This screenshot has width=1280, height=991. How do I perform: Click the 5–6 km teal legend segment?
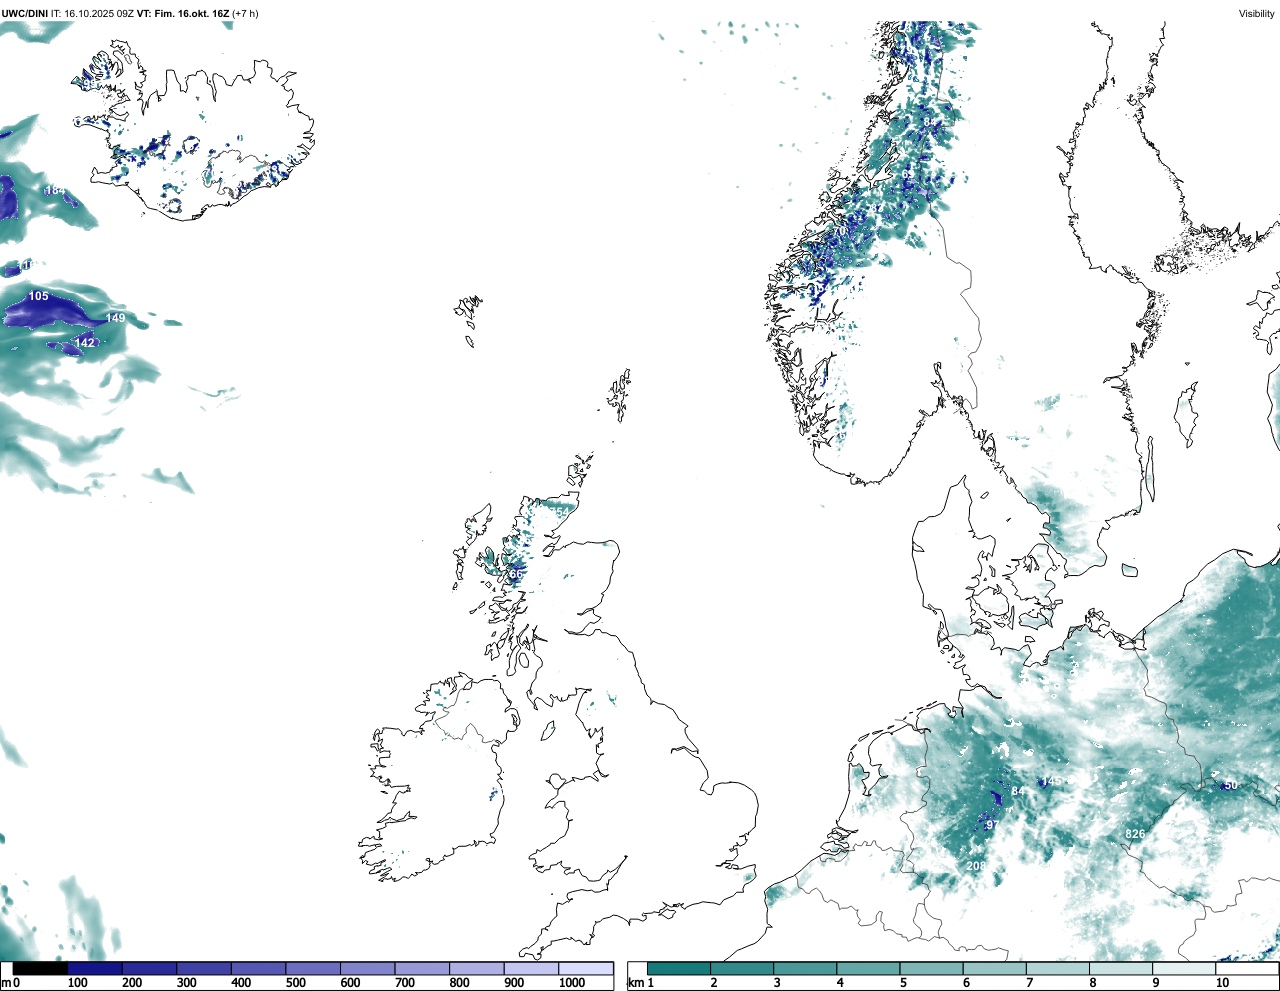click(x=932, y=968)
